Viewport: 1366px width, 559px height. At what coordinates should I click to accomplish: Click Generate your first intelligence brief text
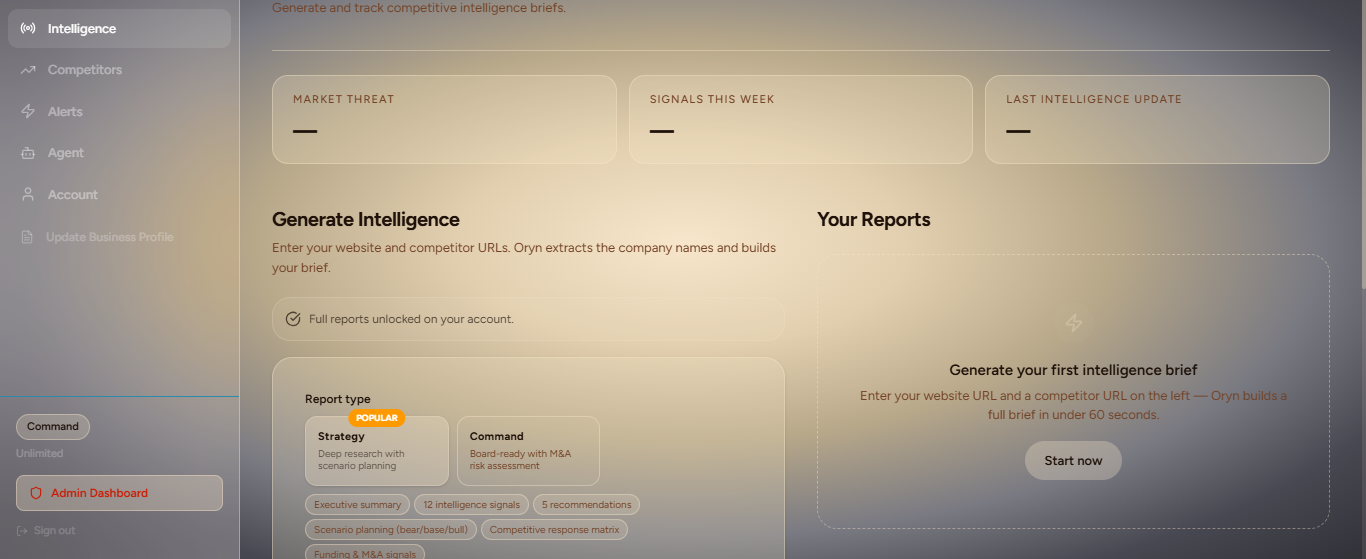1073,370
